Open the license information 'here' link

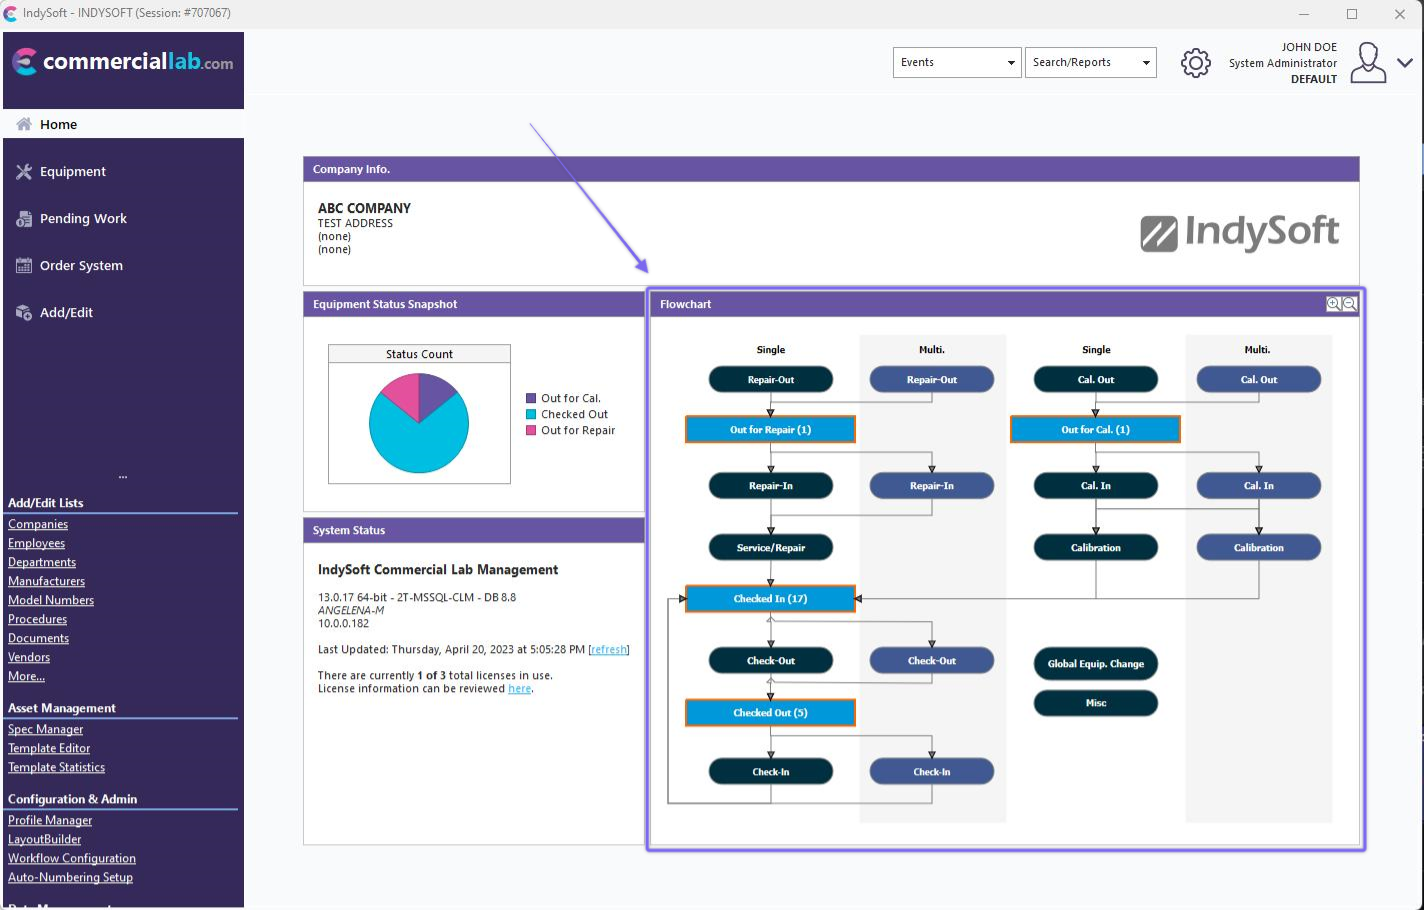(x=519, y=689)
